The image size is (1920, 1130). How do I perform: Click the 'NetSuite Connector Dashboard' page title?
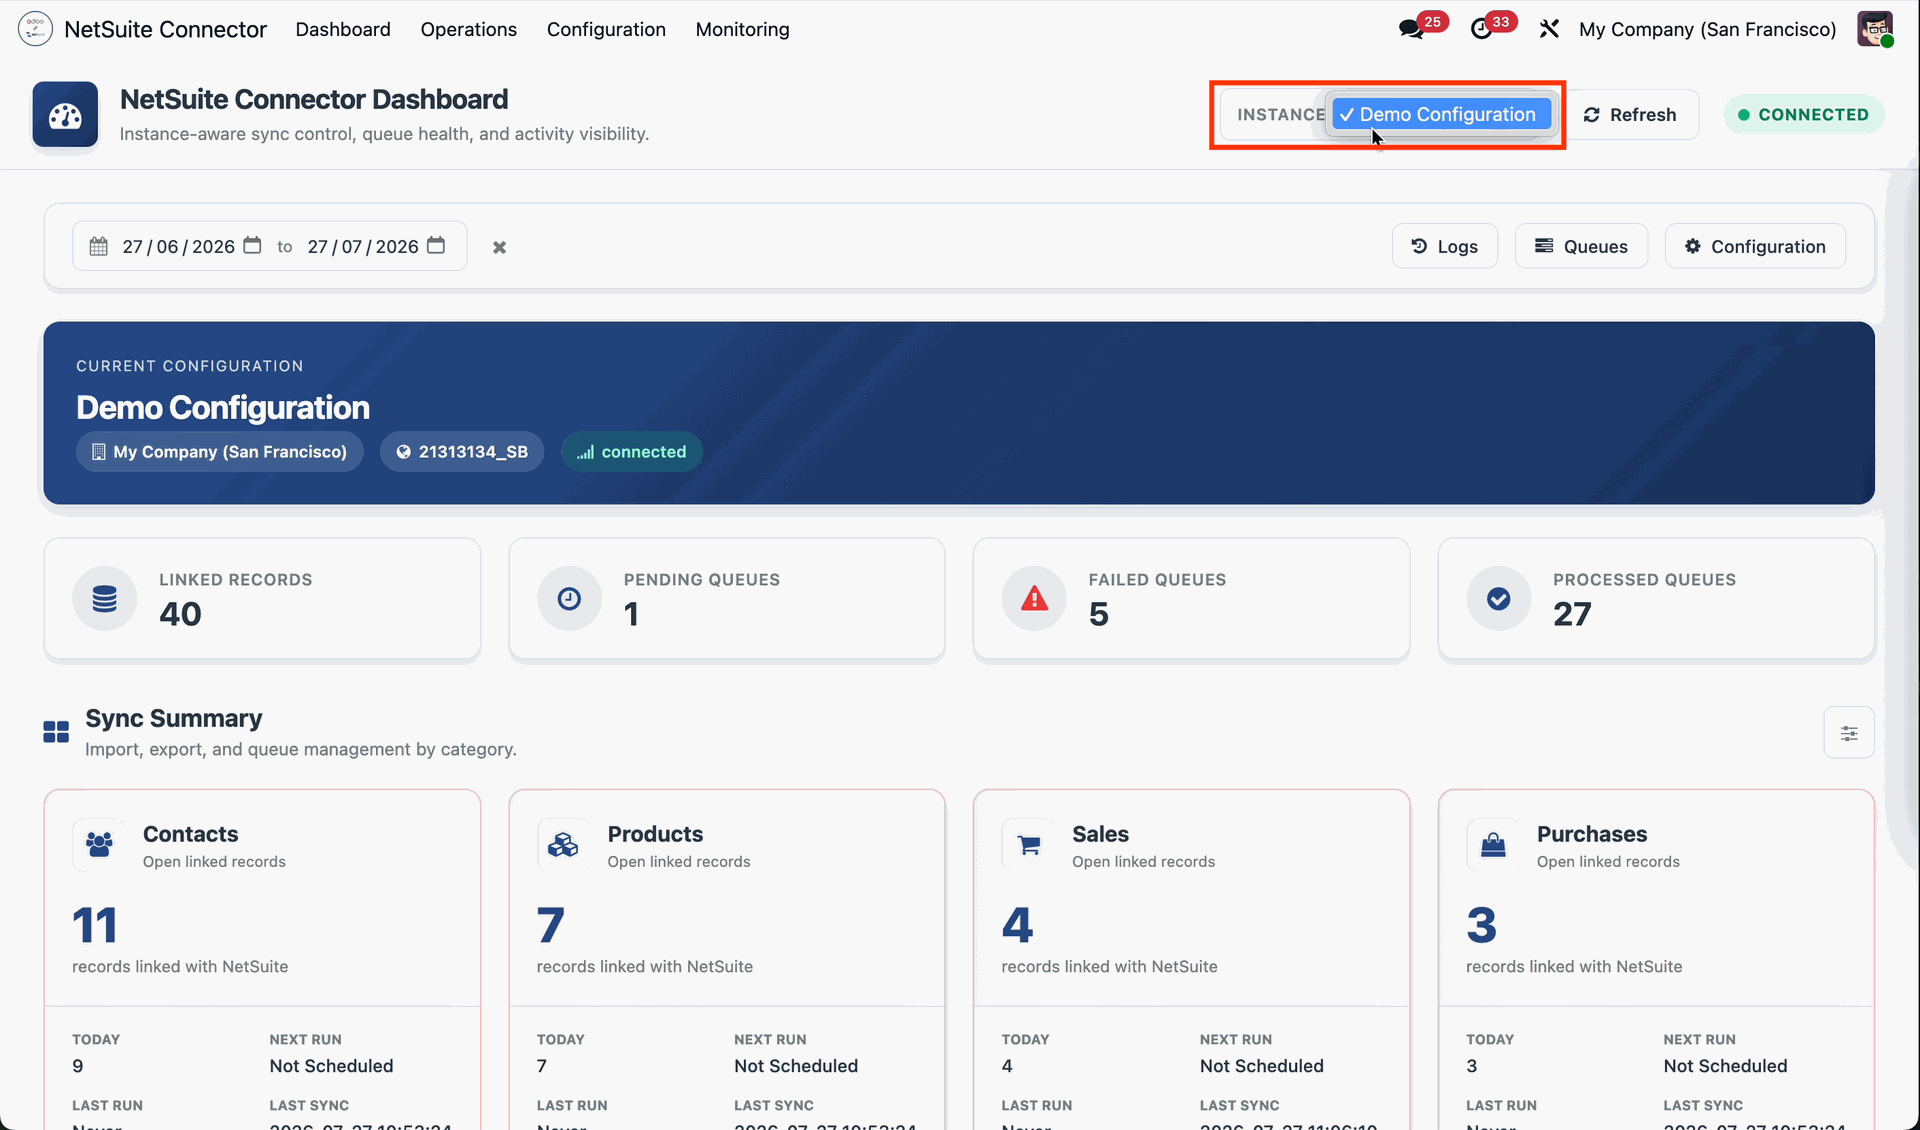pos(314,99)
